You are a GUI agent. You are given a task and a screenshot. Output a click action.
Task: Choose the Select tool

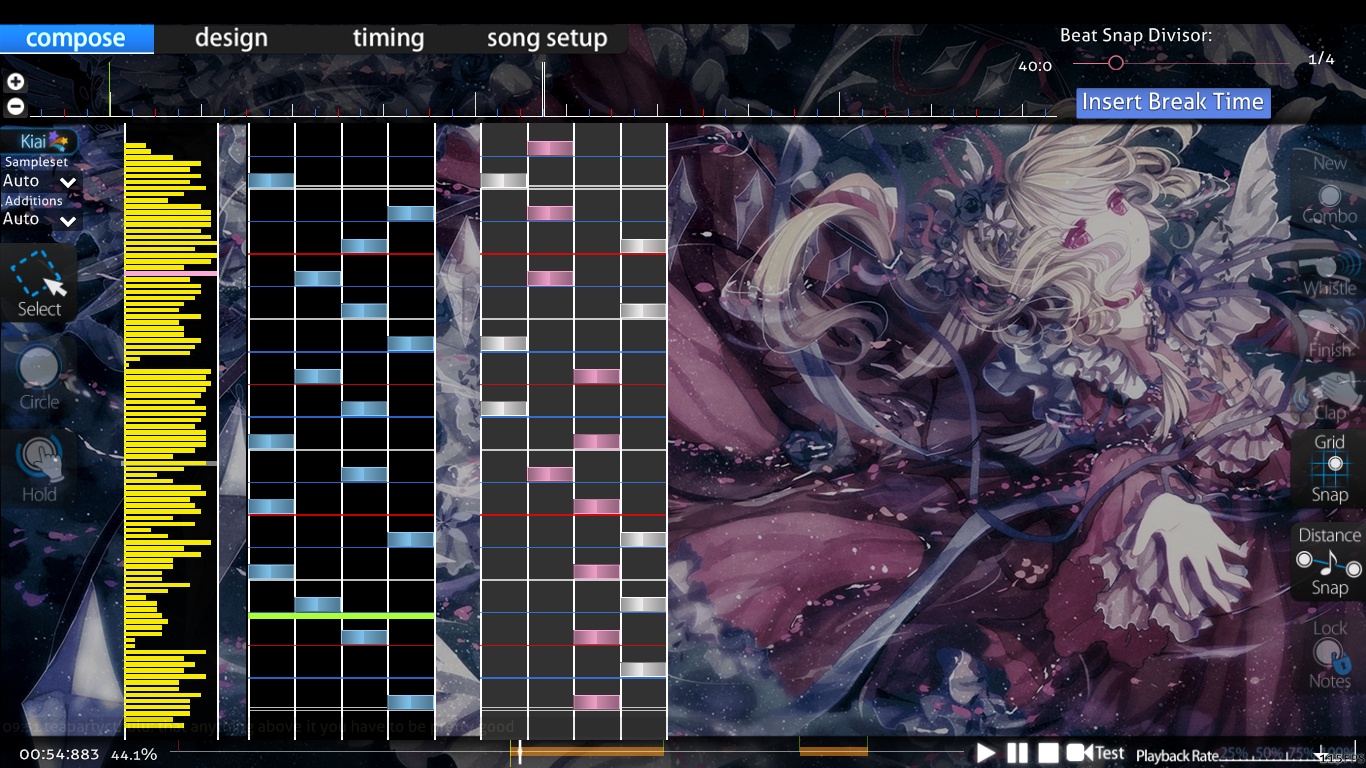click(40, 283)
